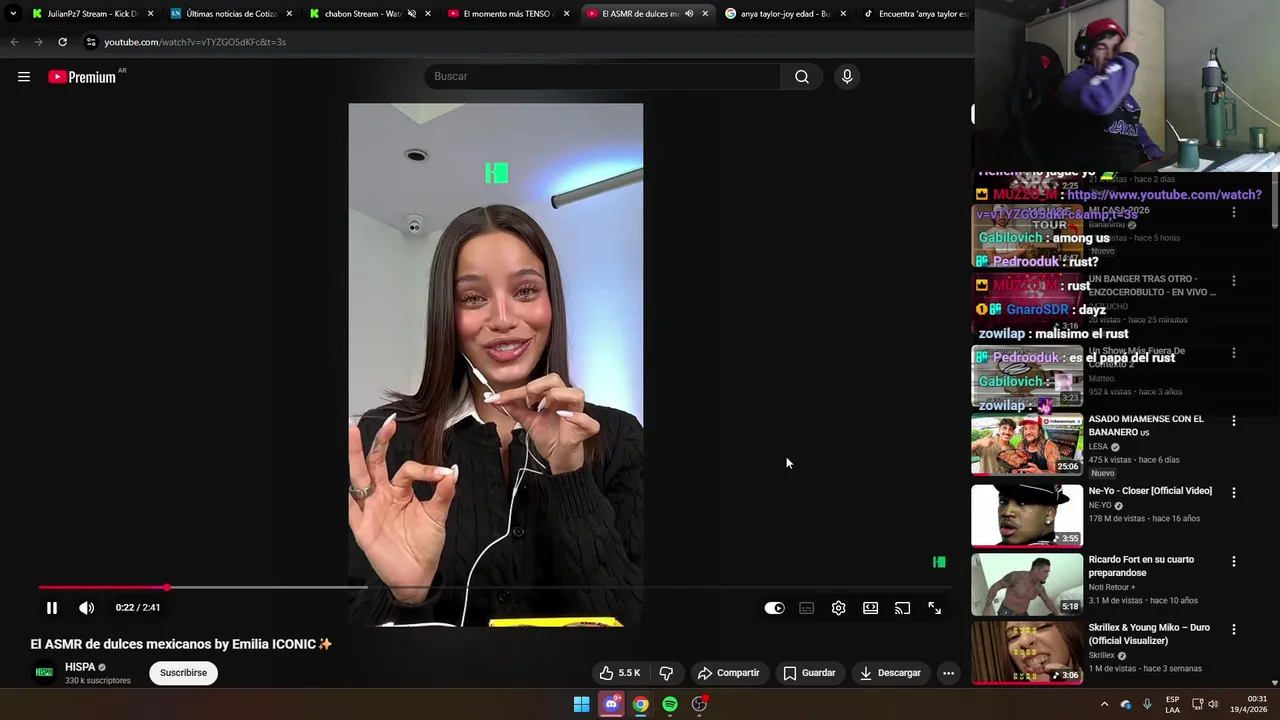The width and height of the screenshot is (1280, 720).
Task: Open Chrome from the taskbar
Action: coord(640,704)
